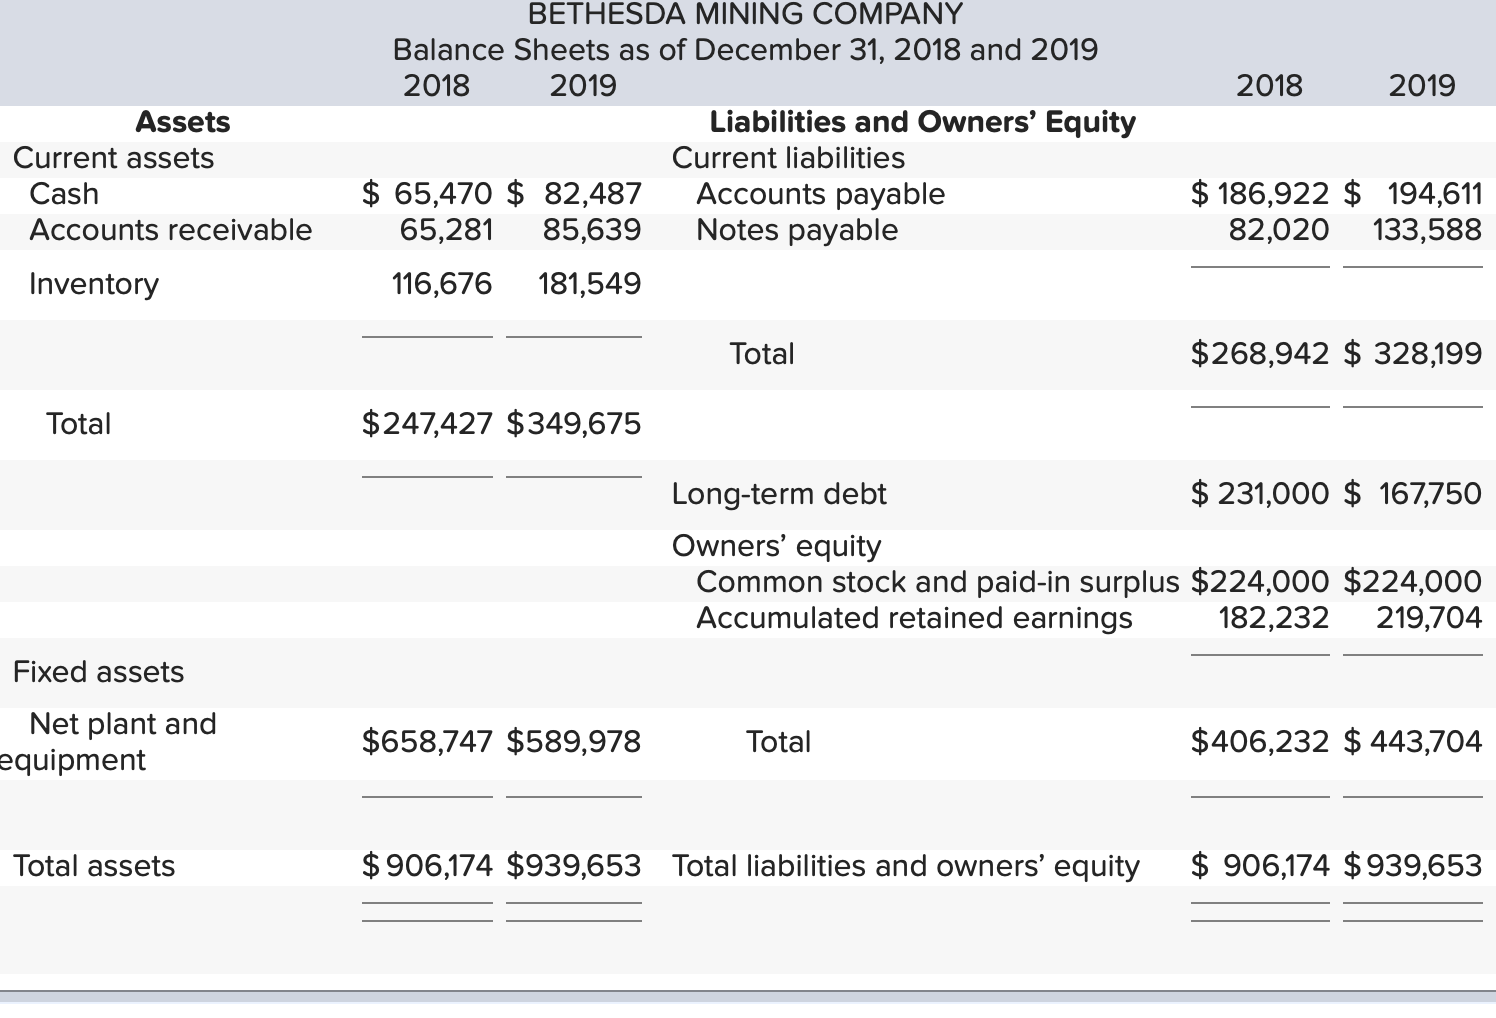Select net plant value $658,747
This screenshot has height=1018, width=1496.
pyautogui.click(x=427, y=742)
